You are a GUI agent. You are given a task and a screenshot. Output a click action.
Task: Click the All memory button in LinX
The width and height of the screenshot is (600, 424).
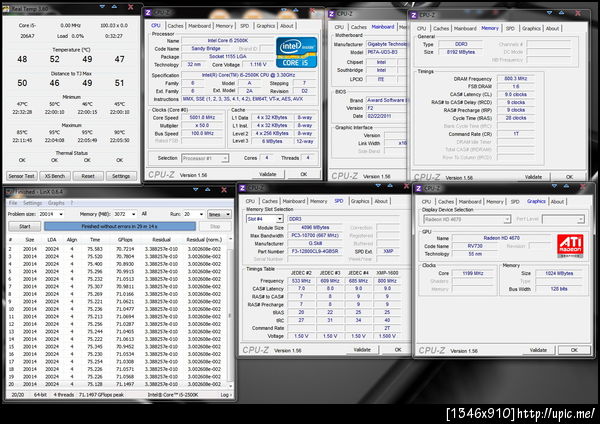(144, 214)
